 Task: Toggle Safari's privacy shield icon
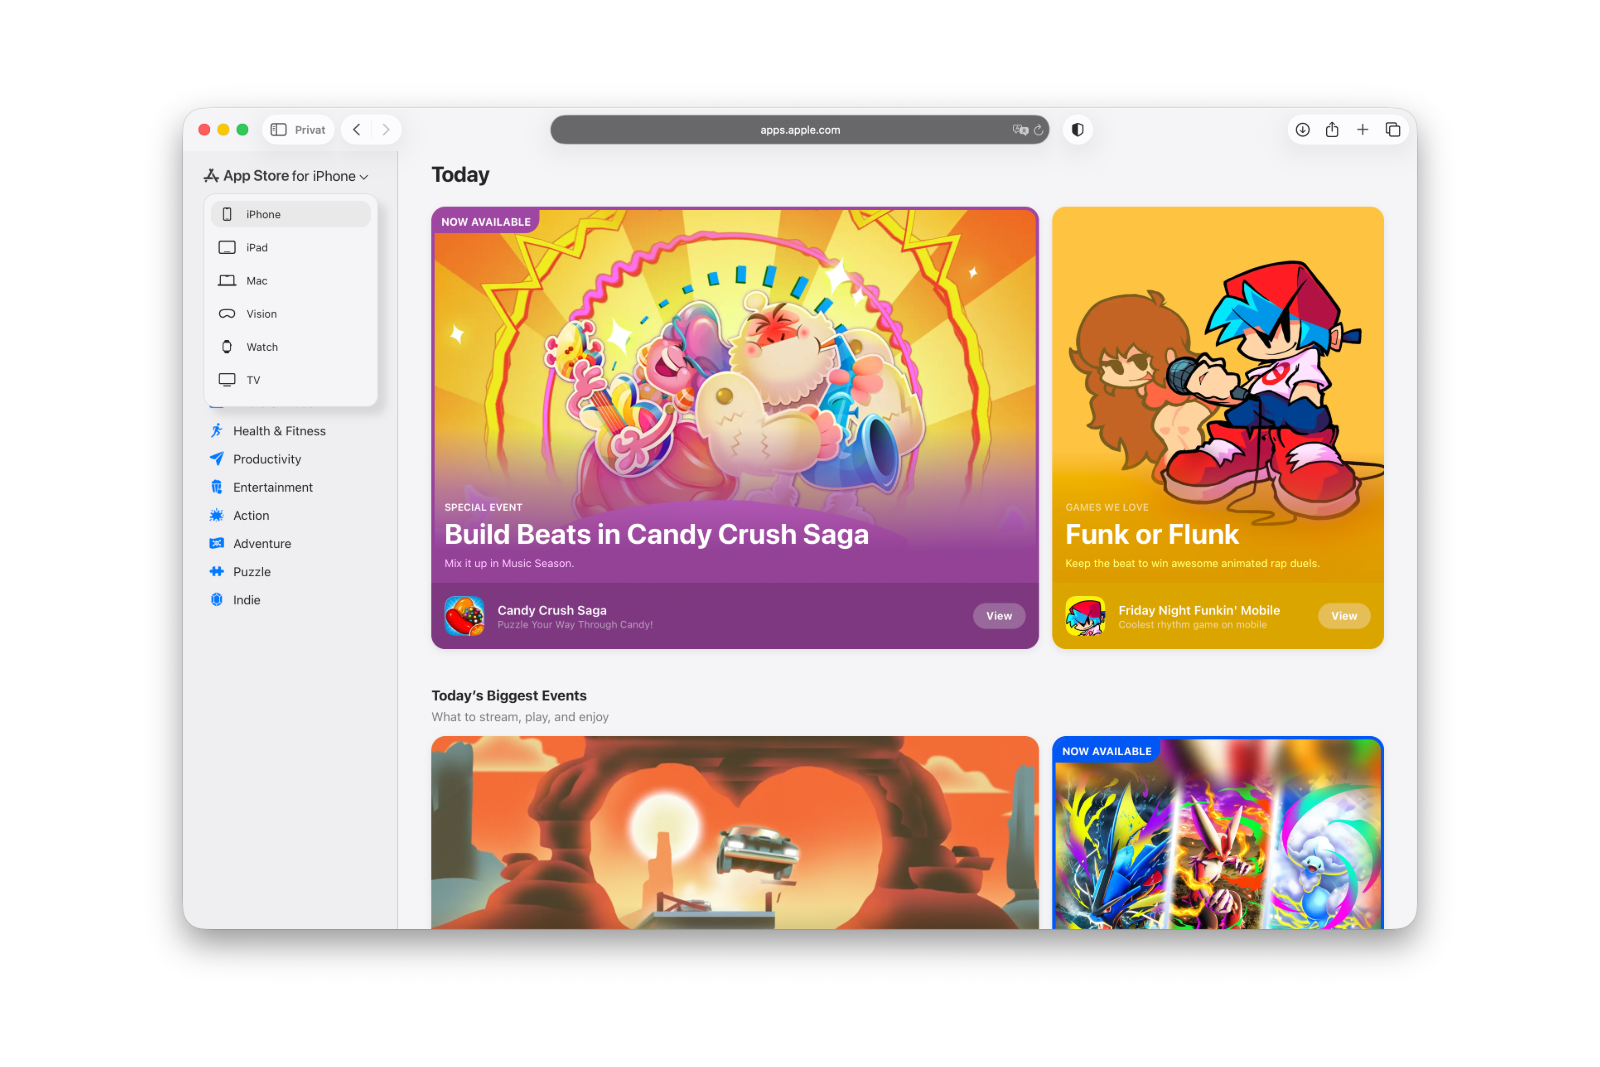coord(1078,129)
